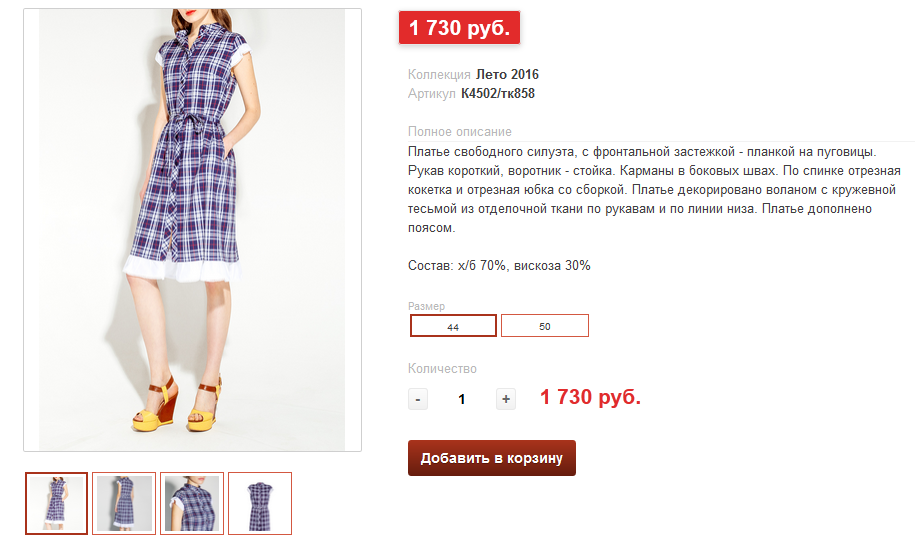View the collar close-up thumbnail

(x=192, y=503)
